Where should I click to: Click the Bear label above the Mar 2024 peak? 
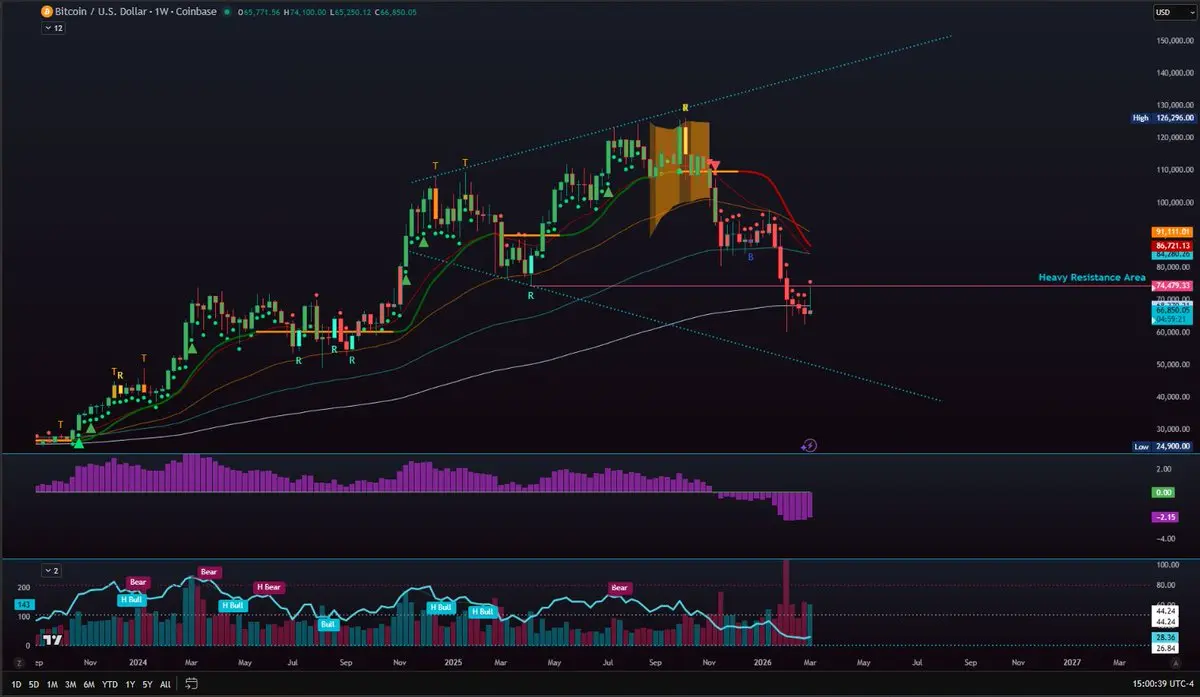coord(208,572)
